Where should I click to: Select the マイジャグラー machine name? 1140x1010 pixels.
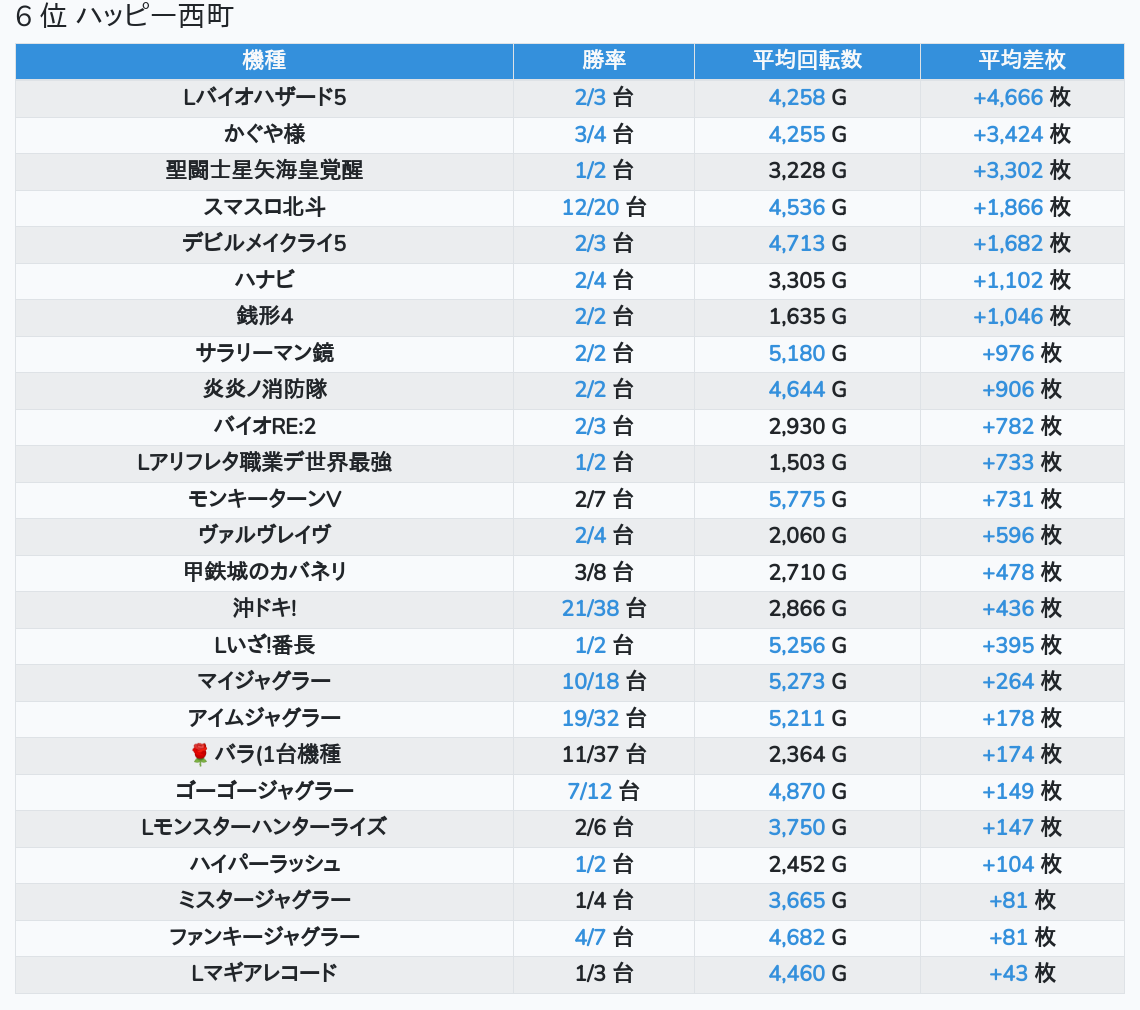265,681
